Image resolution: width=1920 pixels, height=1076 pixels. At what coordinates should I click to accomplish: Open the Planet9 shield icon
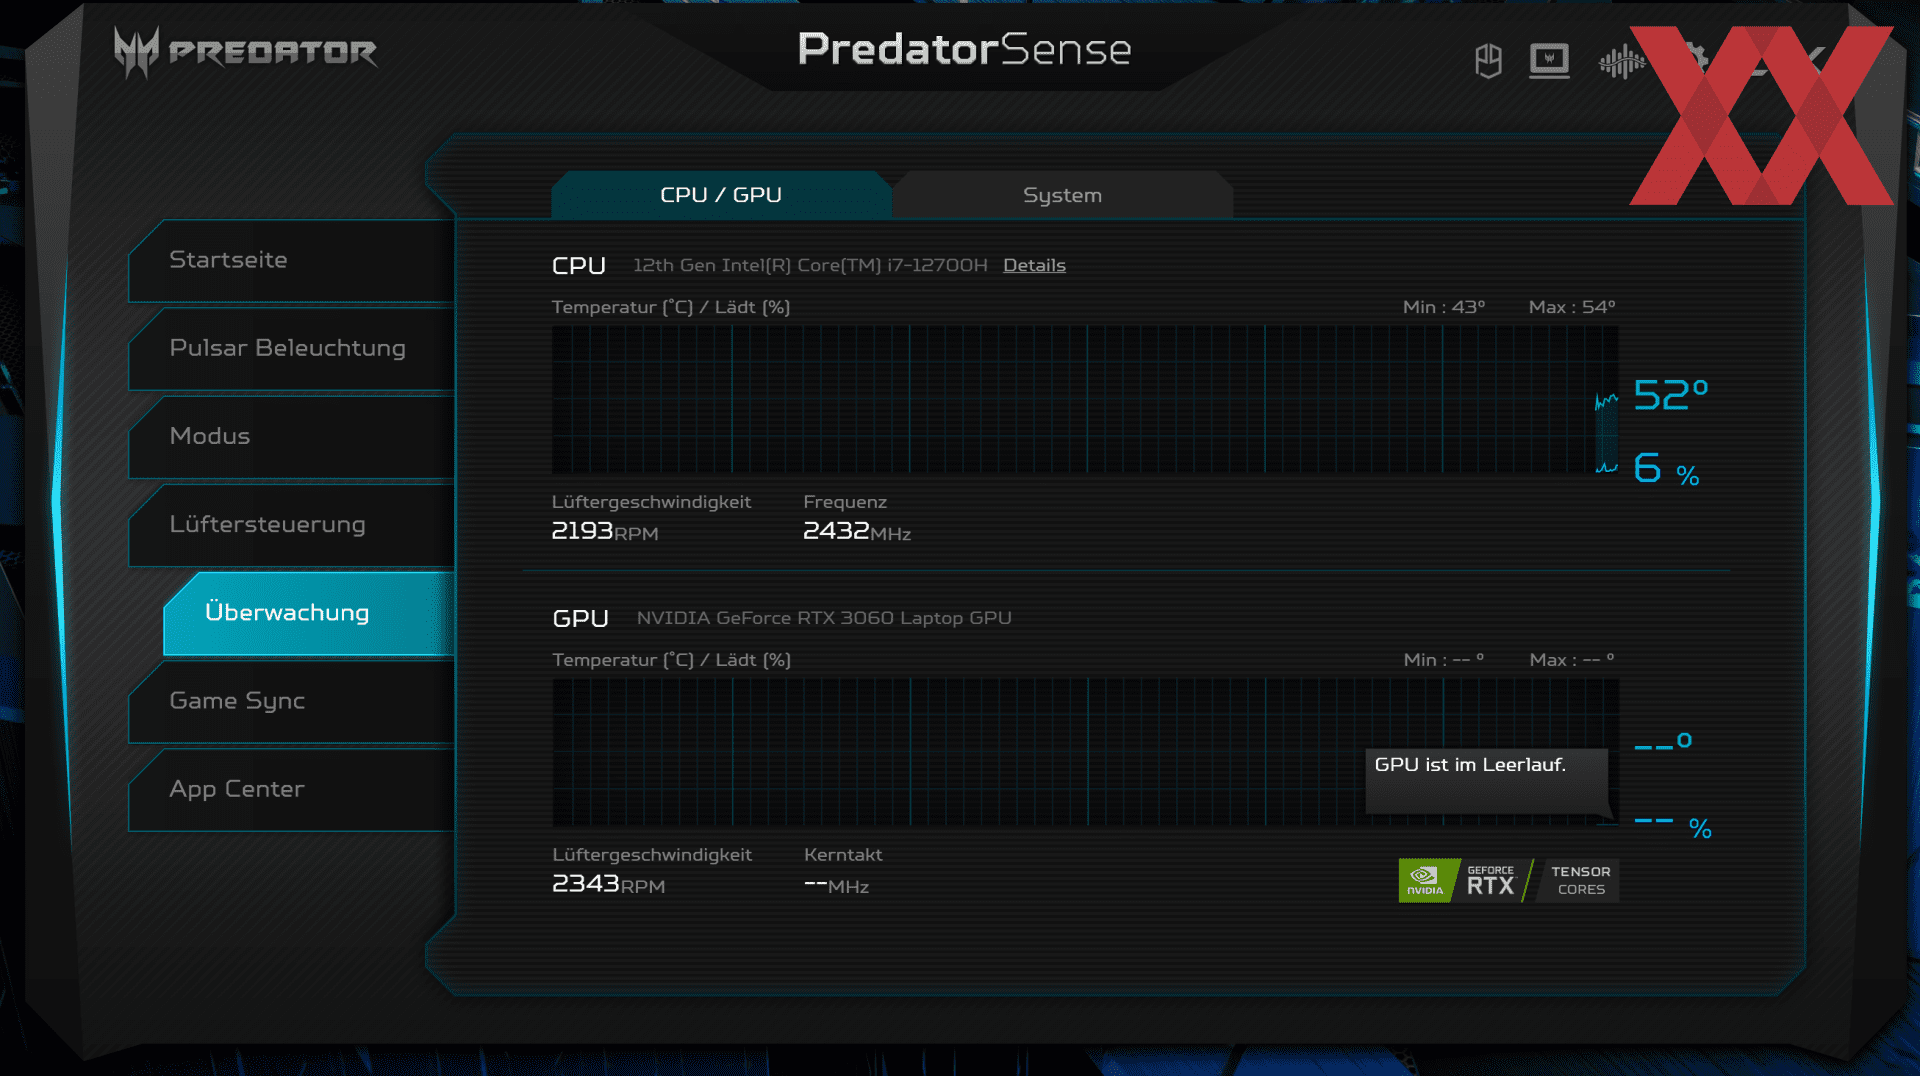click(1488, 61)
